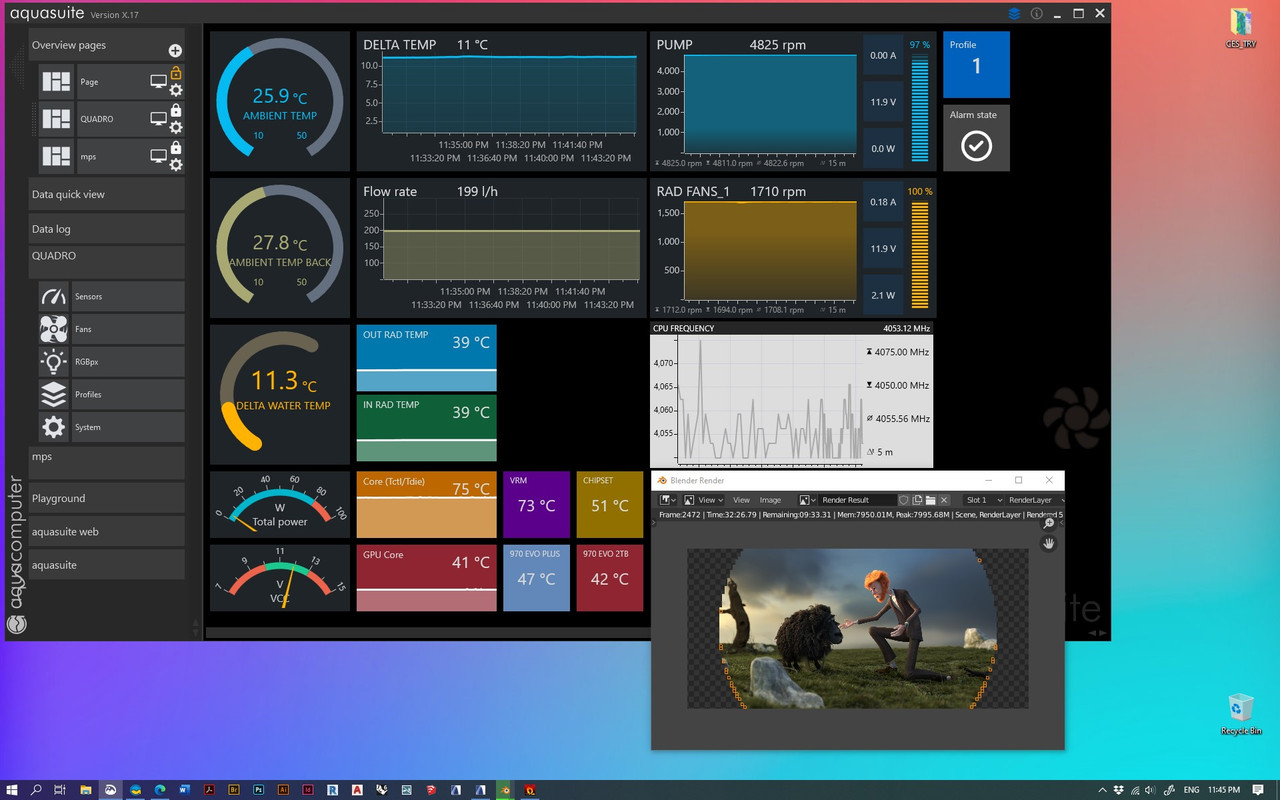Screen dimensions: 1280x800
Task: Open the Fans icon under QUADRO
Action: [53, 329]
